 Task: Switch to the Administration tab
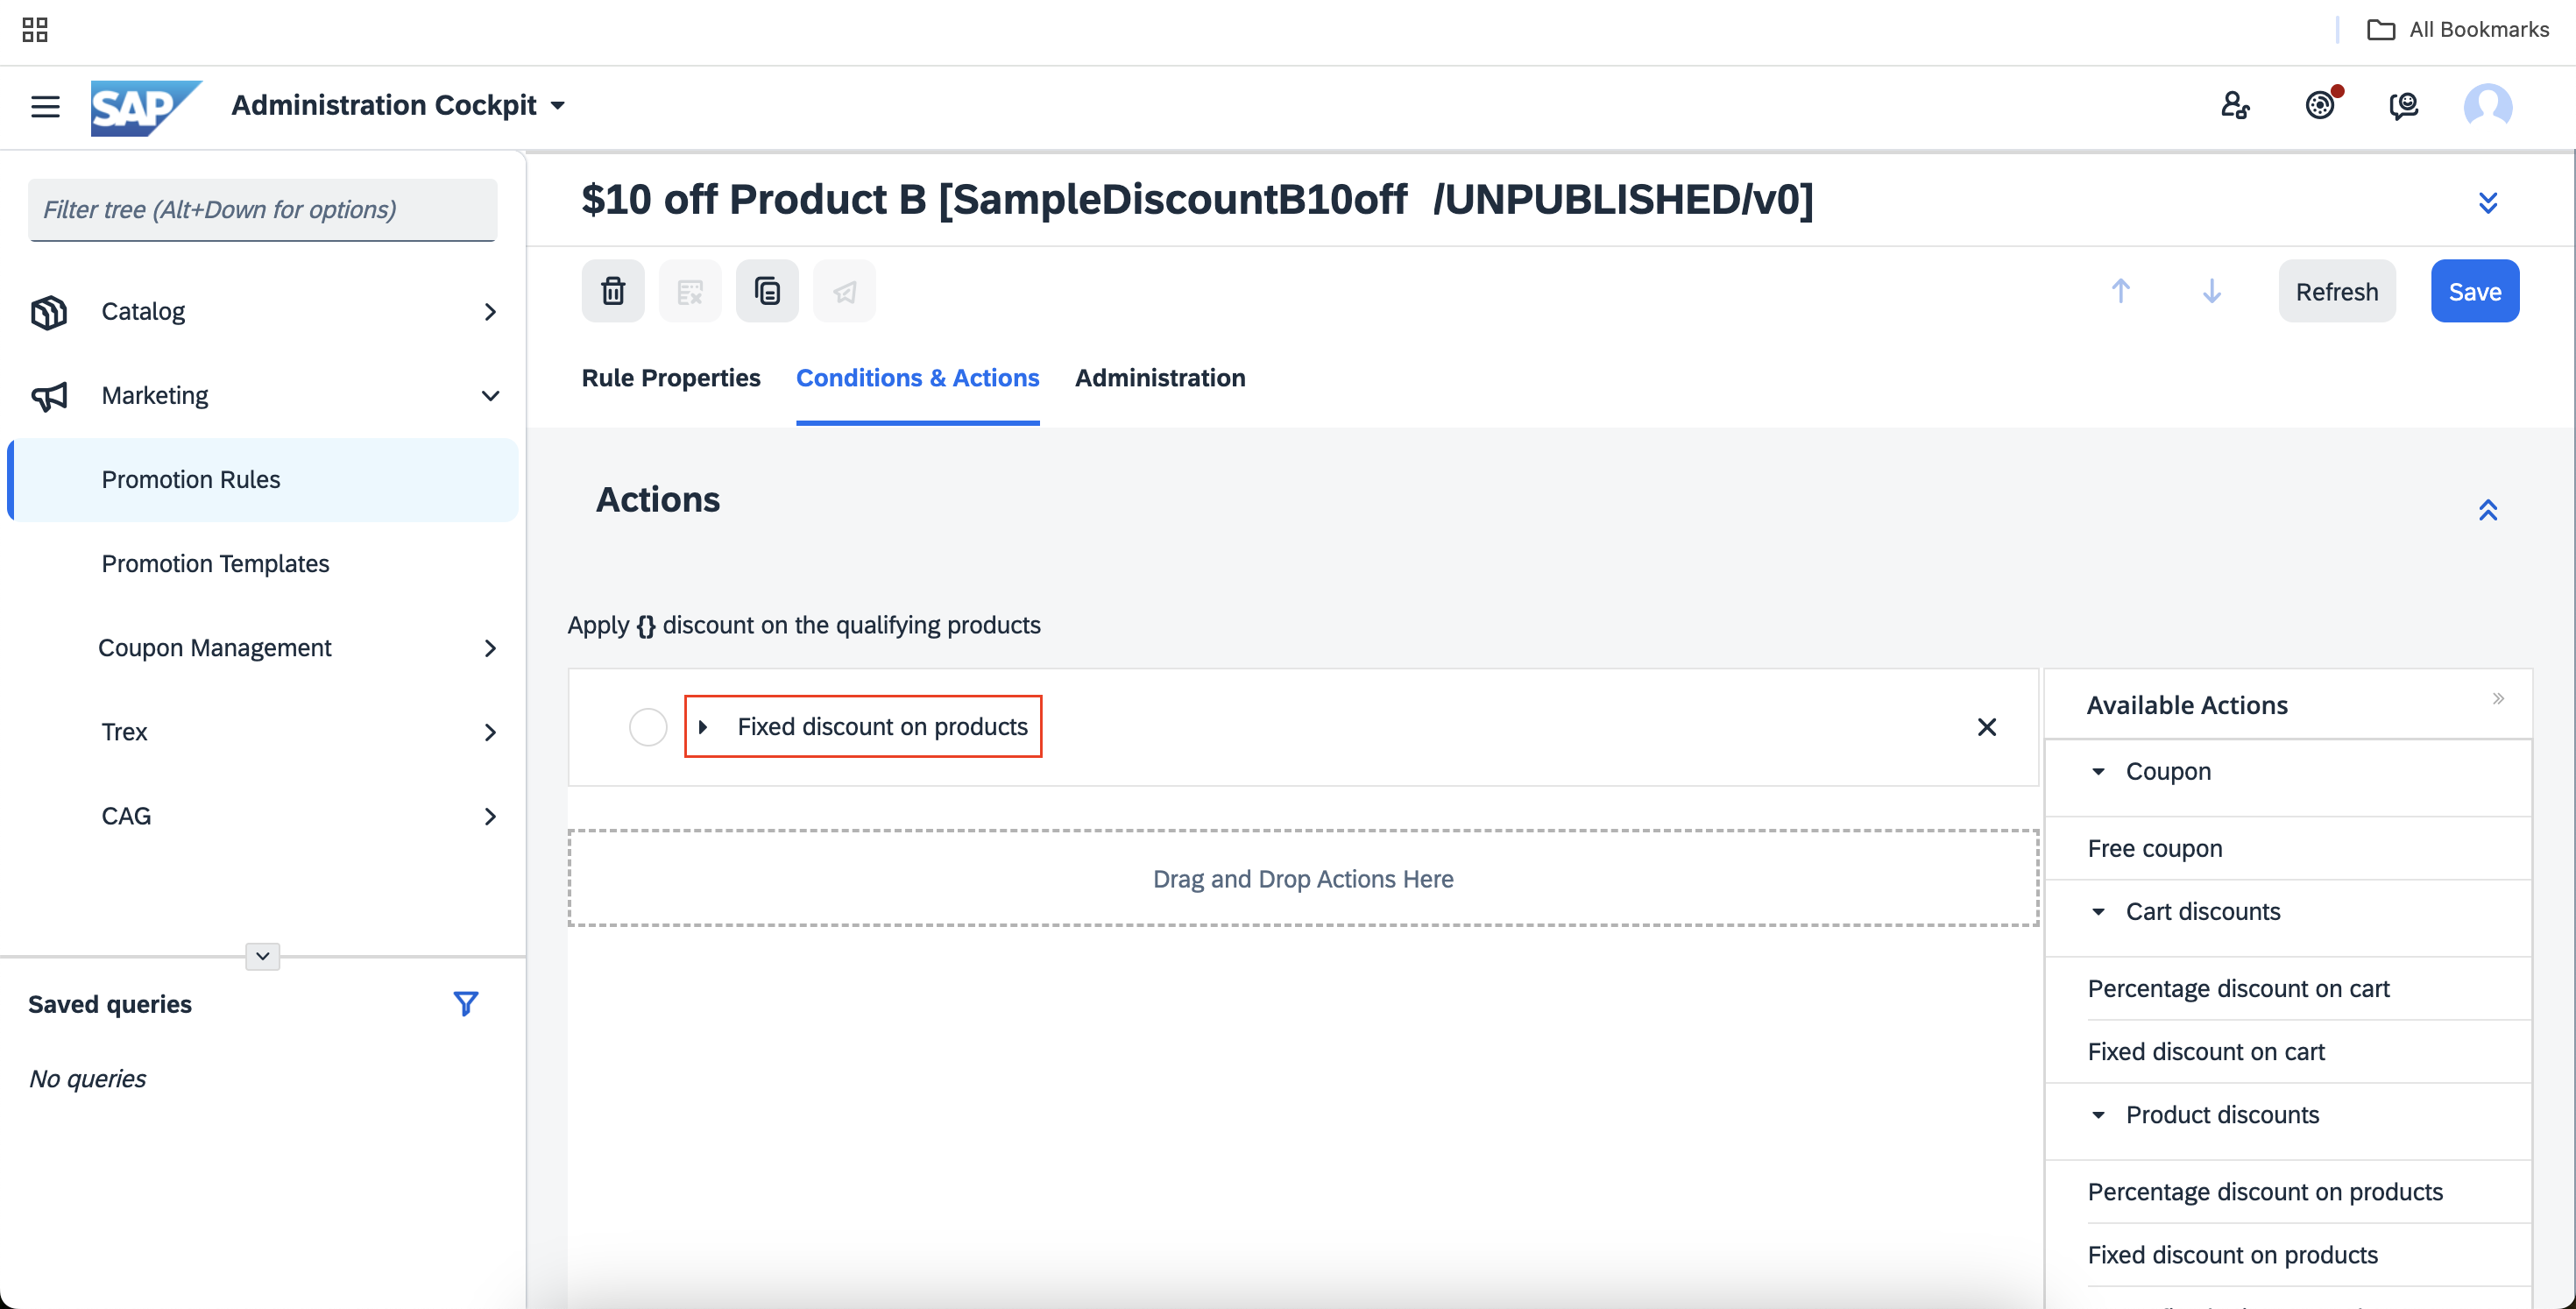click(x=1160, y=378)
